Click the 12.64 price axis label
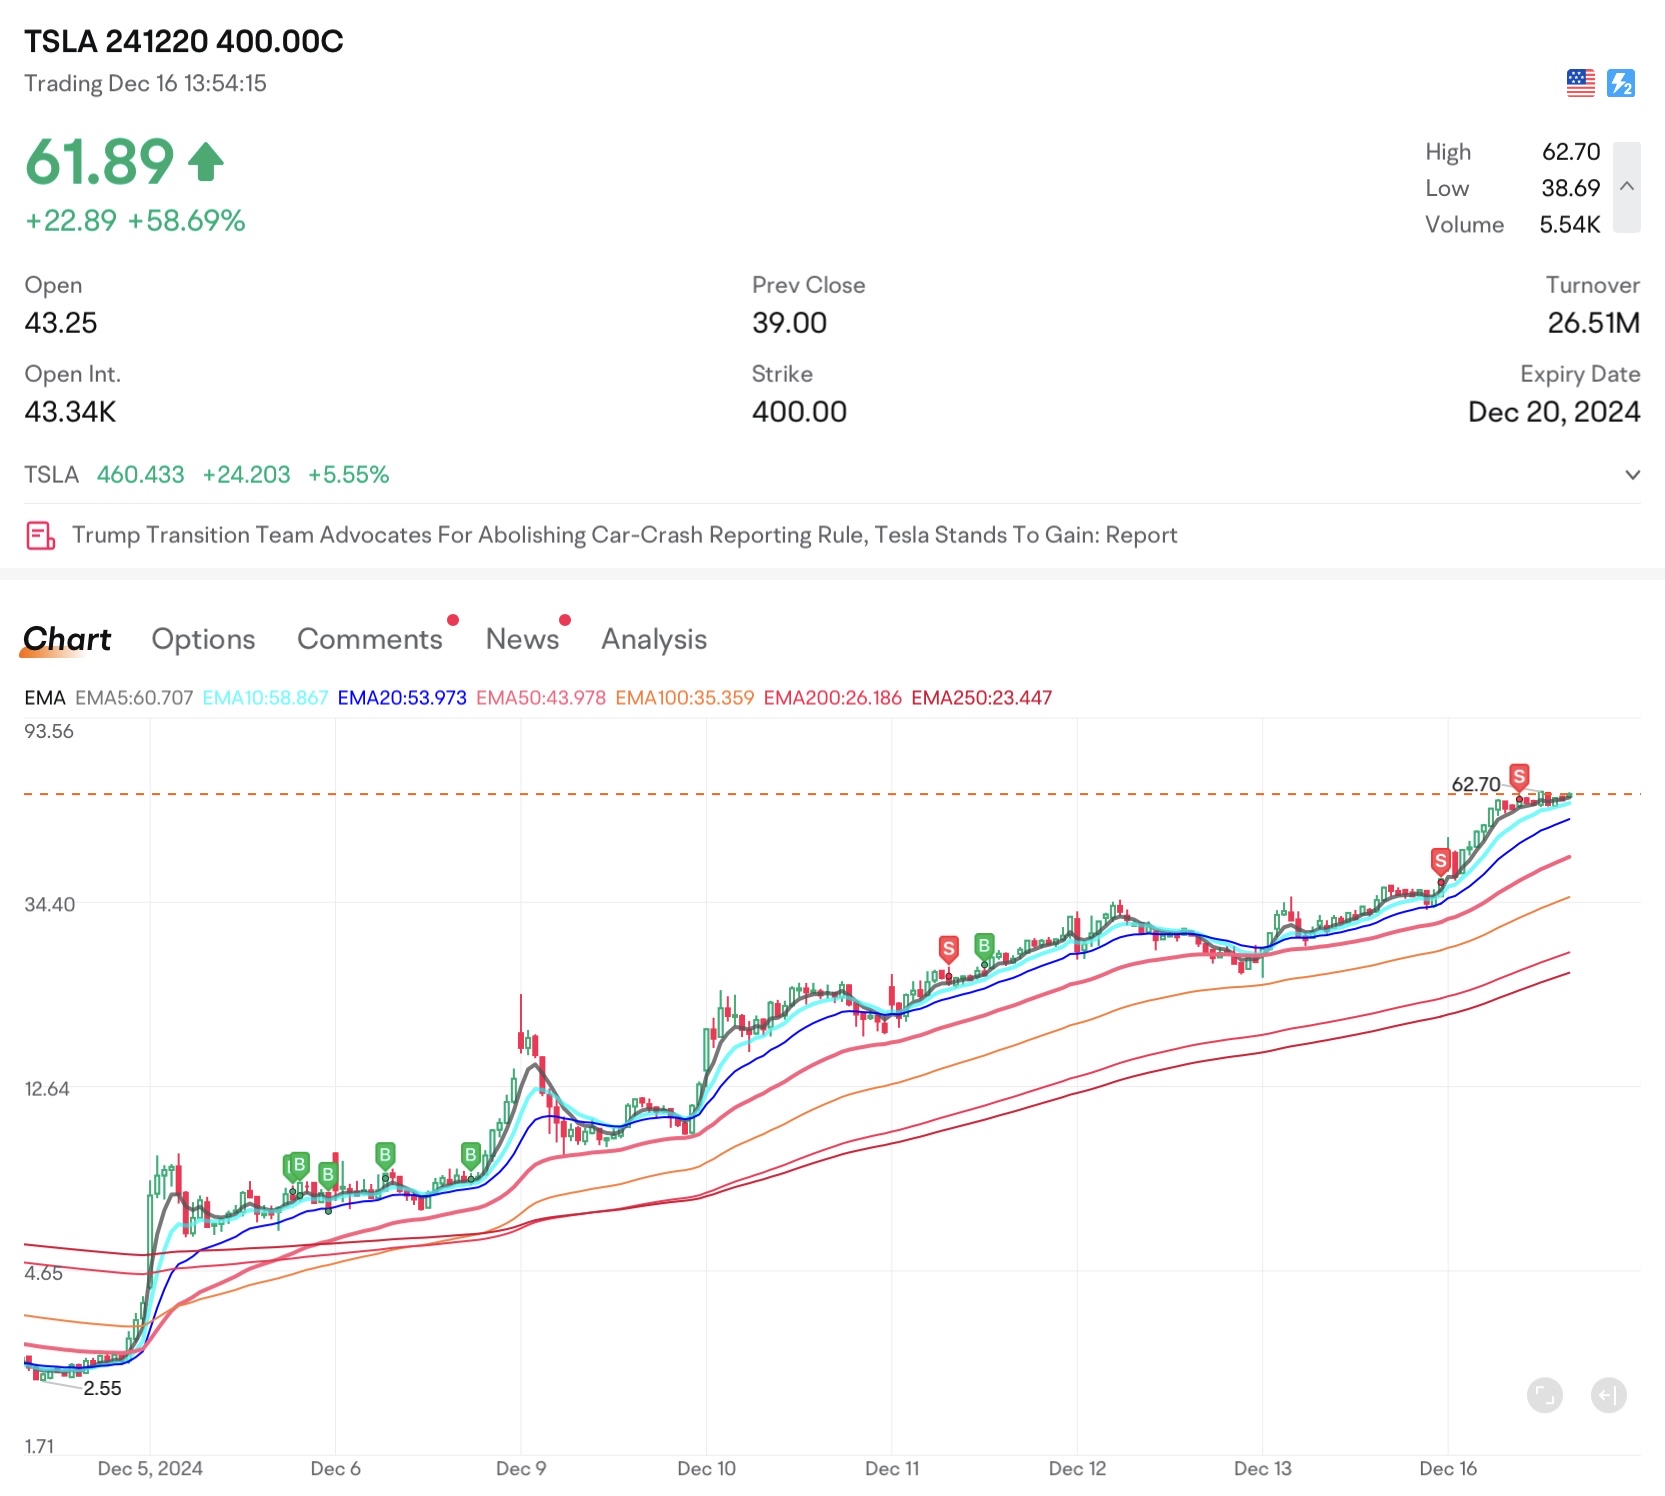 (x=47, y=1089)
